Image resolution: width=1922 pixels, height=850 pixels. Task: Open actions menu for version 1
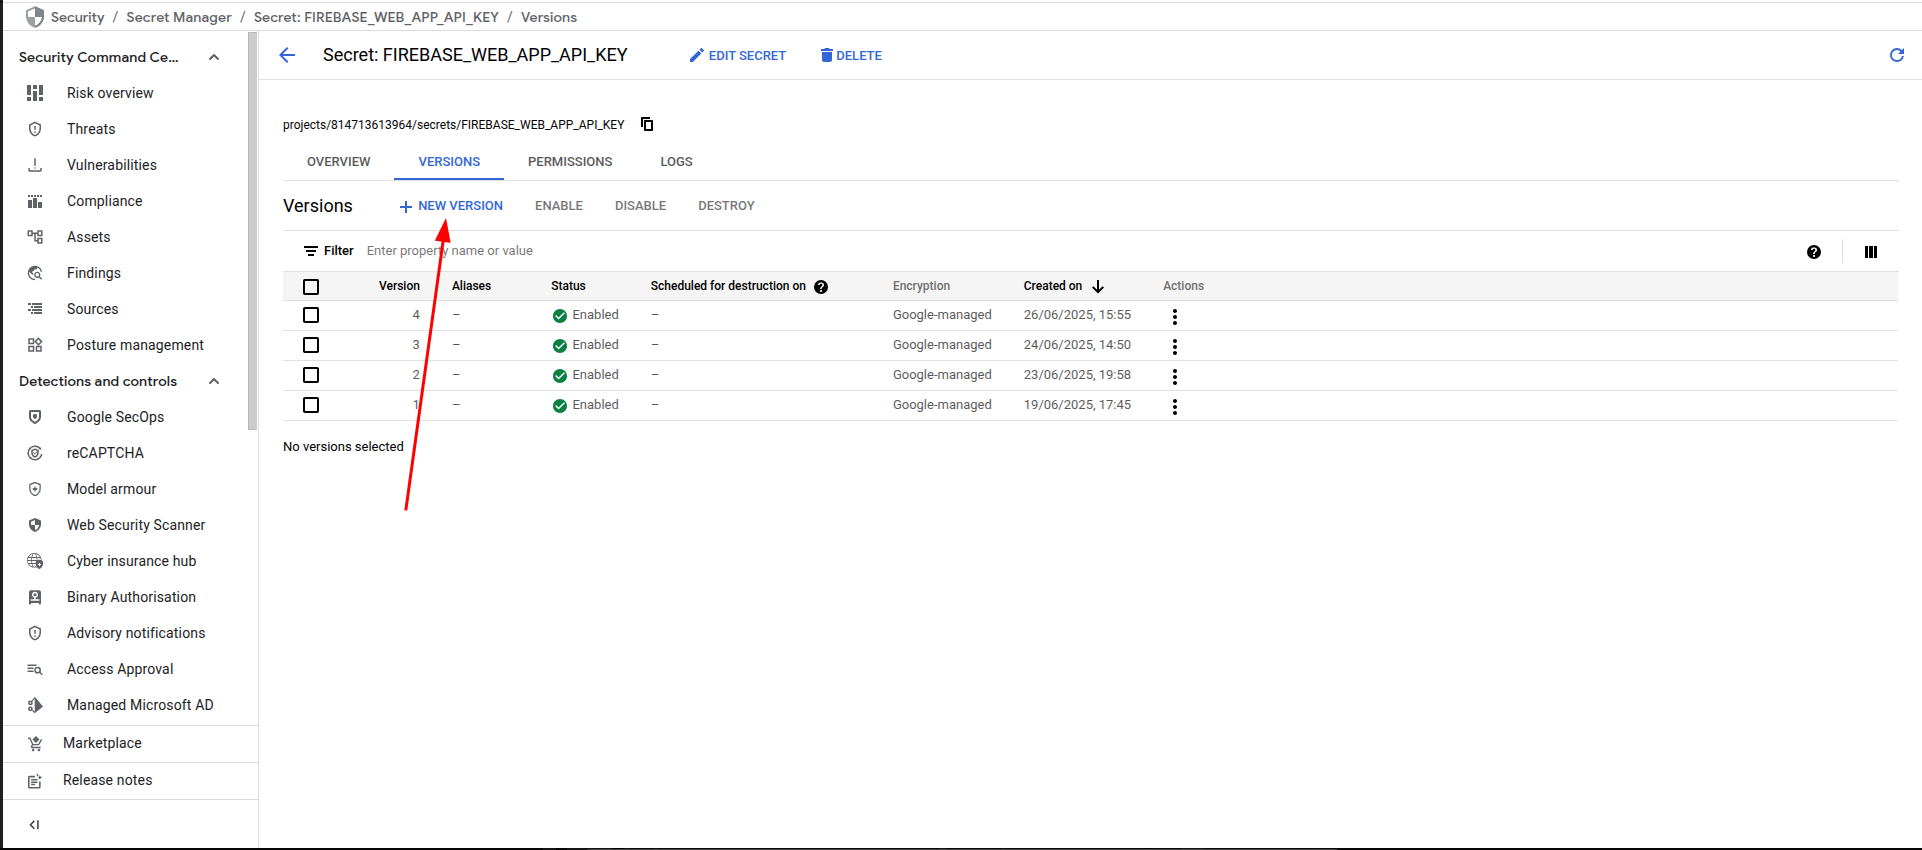click(1174, 406)
